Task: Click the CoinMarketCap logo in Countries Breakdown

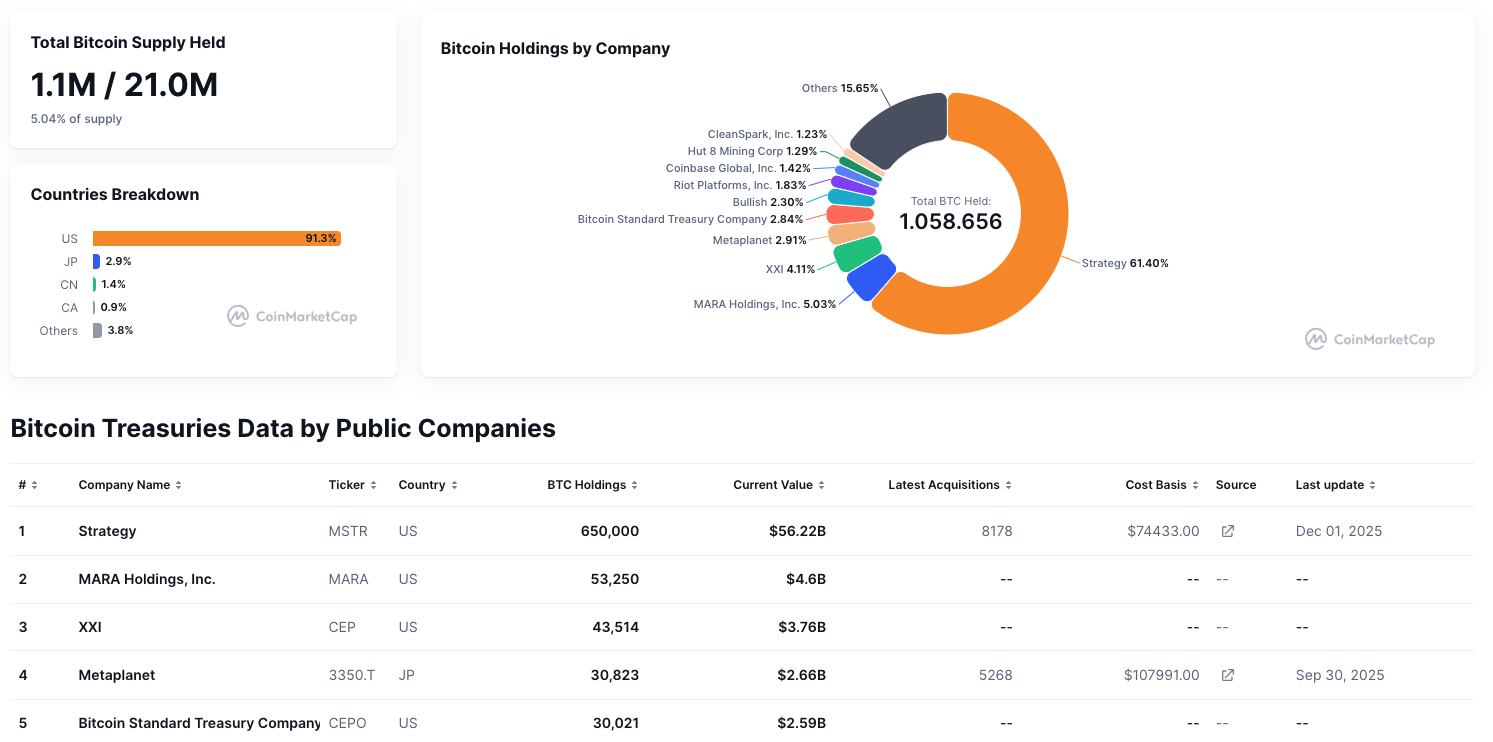Action: (x=291, y=316)
